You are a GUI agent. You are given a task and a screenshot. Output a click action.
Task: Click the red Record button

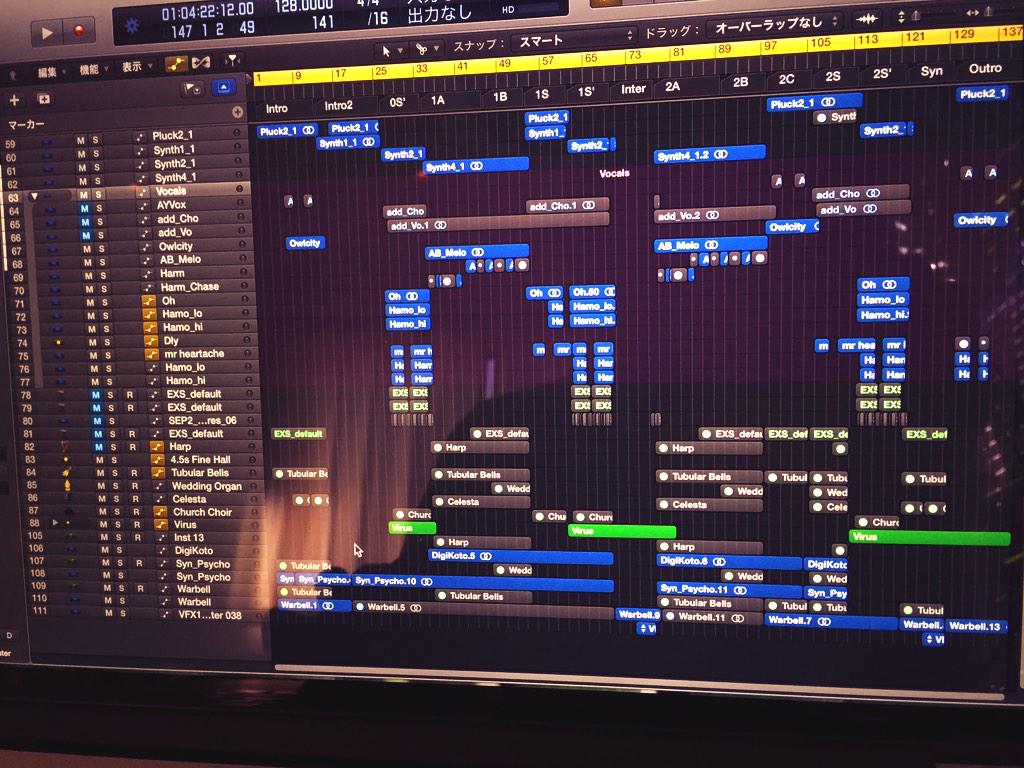80,30
